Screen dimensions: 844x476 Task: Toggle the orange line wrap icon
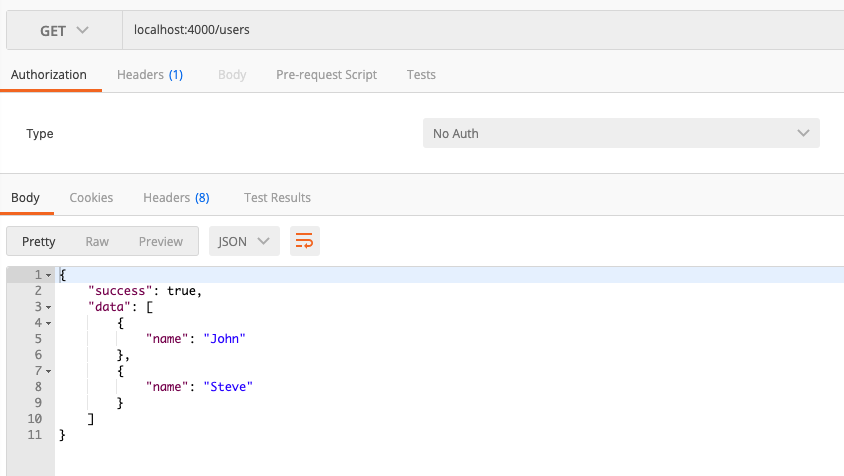305,241
